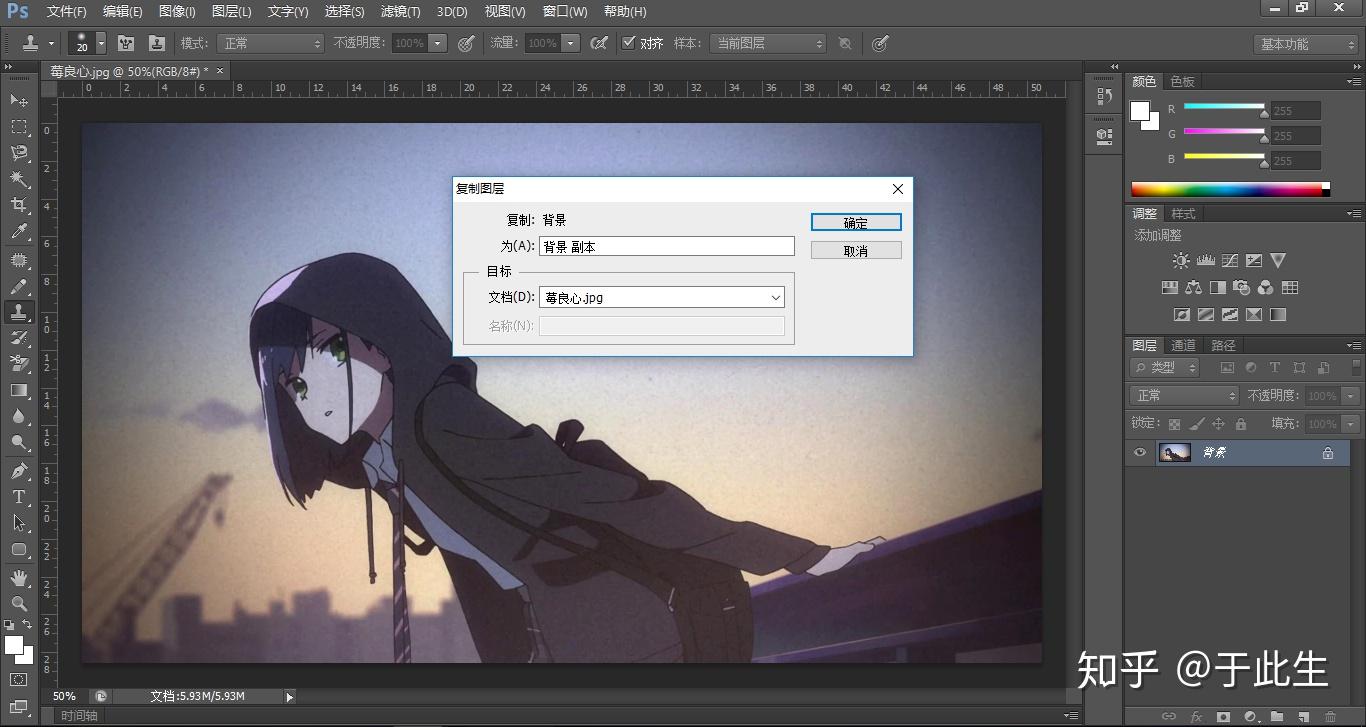Image resolution: width=1366 pixels, height=727 pixels.
Task: Expand the options bar Opacity dropdown arrow
Action: pyautogui.click(x=437, y=43)
